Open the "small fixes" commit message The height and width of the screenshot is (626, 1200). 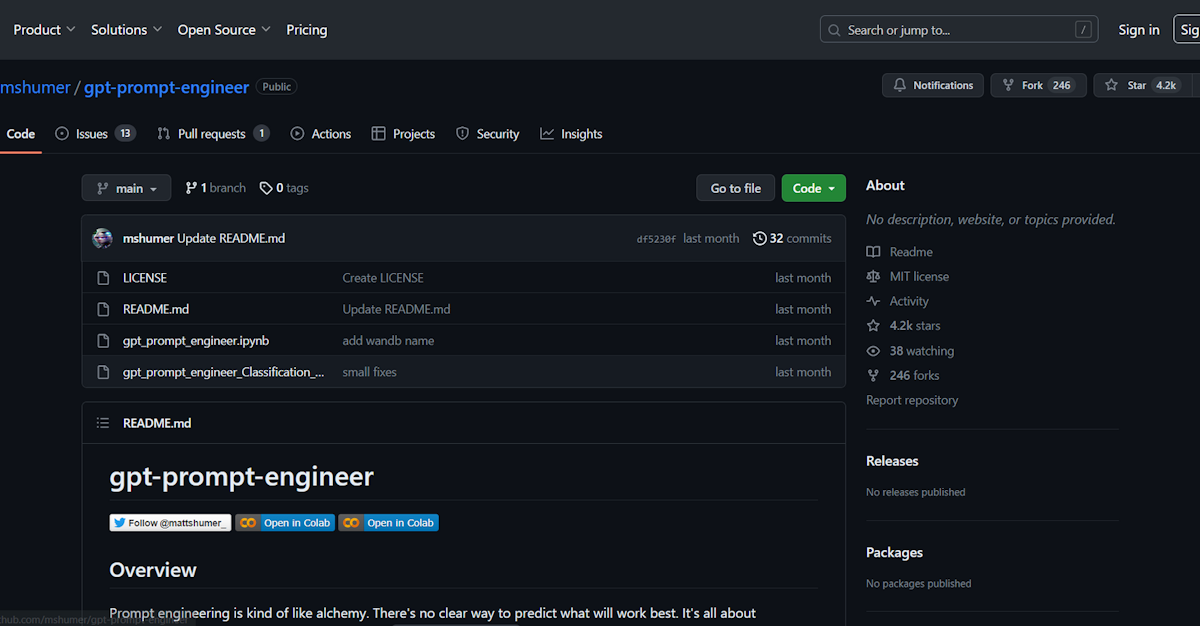tap(370, 372)
